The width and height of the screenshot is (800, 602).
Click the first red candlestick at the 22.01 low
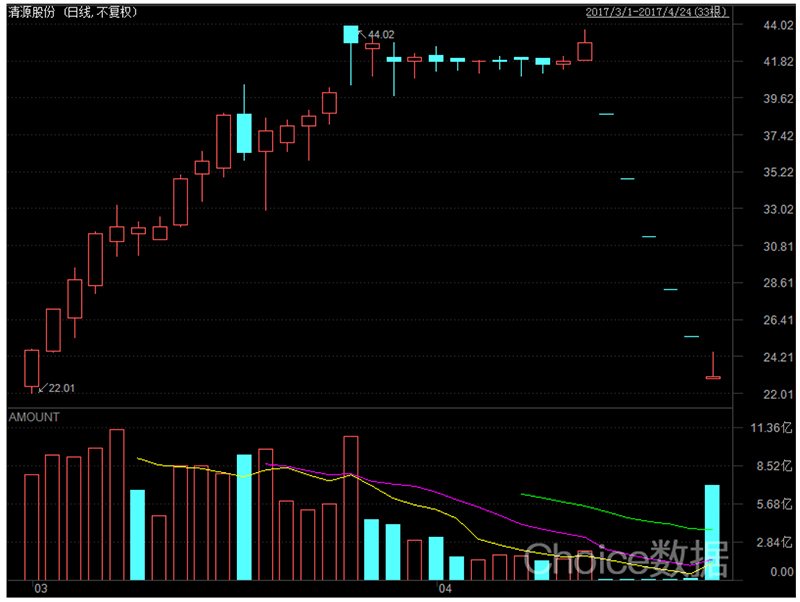tap(32, 367)
